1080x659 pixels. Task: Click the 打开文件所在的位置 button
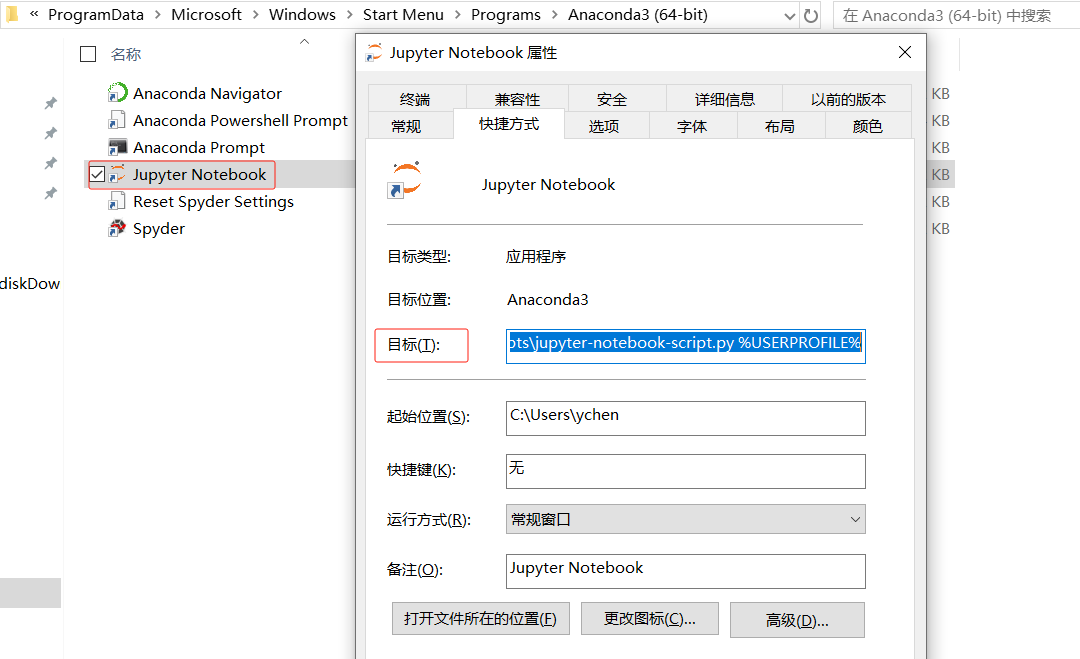click(480, 618)
